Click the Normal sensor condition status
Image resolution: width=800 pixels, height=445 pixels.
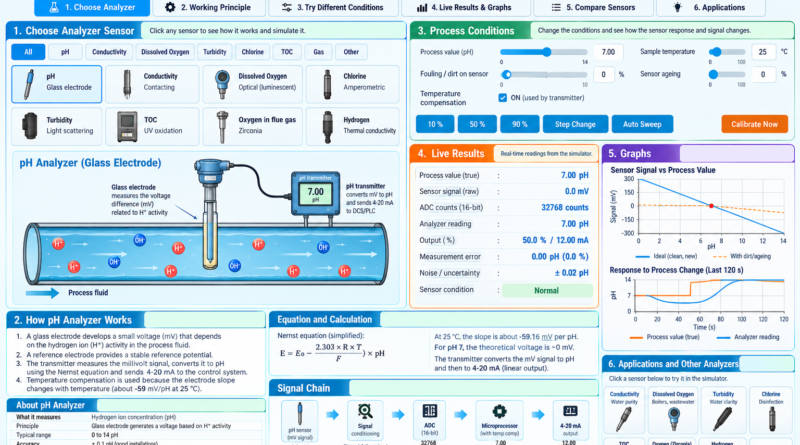pyautogui.click(x=547, y=290)
